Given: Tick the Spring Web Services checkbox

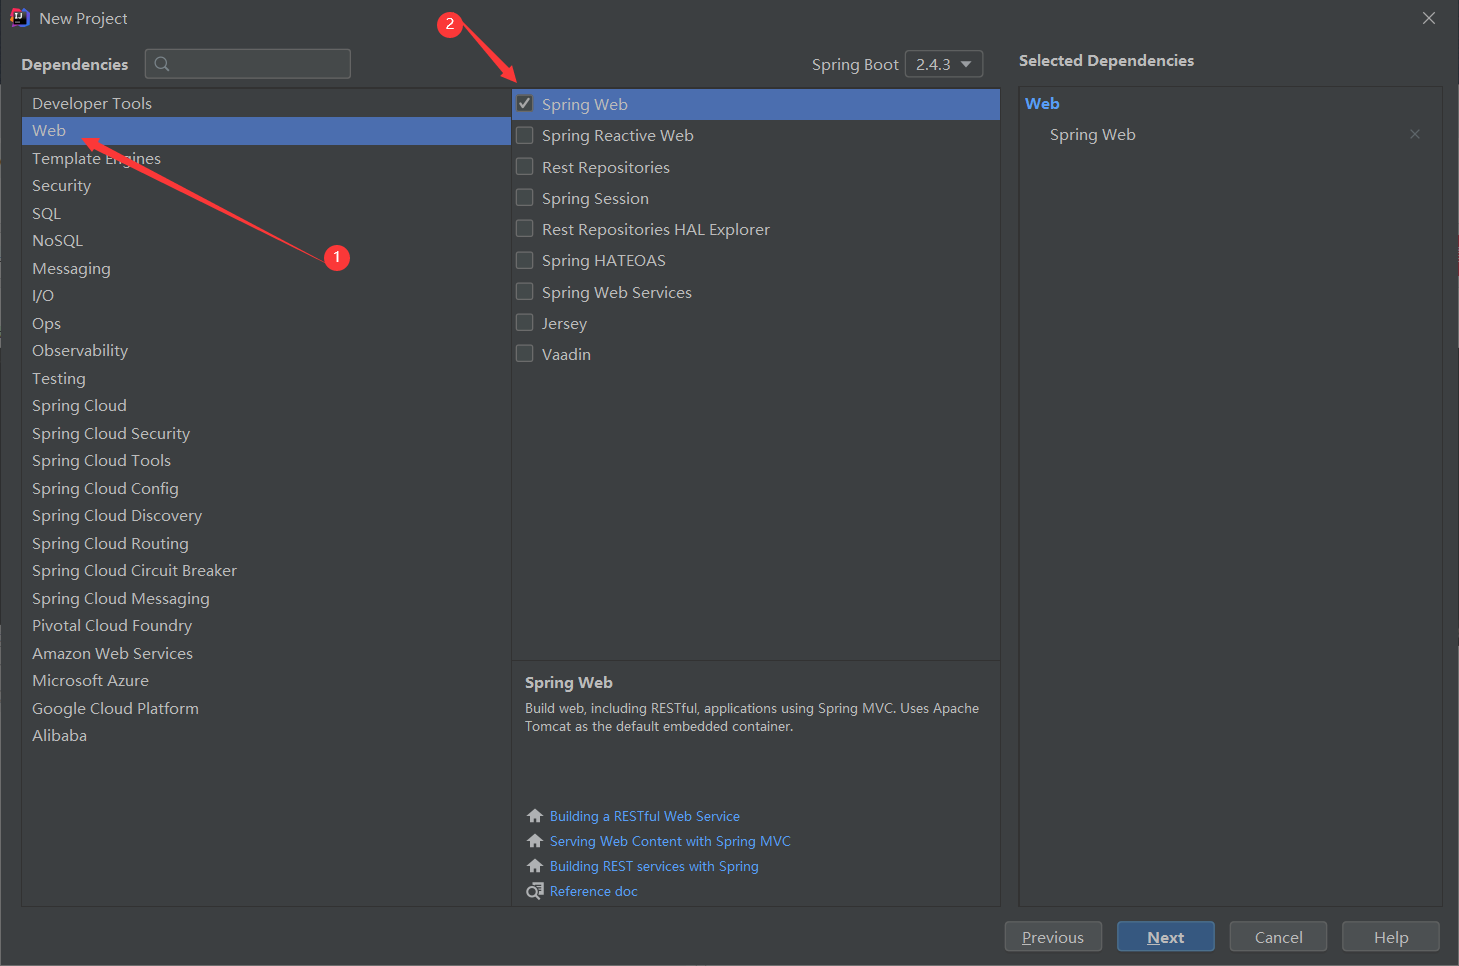Looking at the screenshot, I should [524, 291].
